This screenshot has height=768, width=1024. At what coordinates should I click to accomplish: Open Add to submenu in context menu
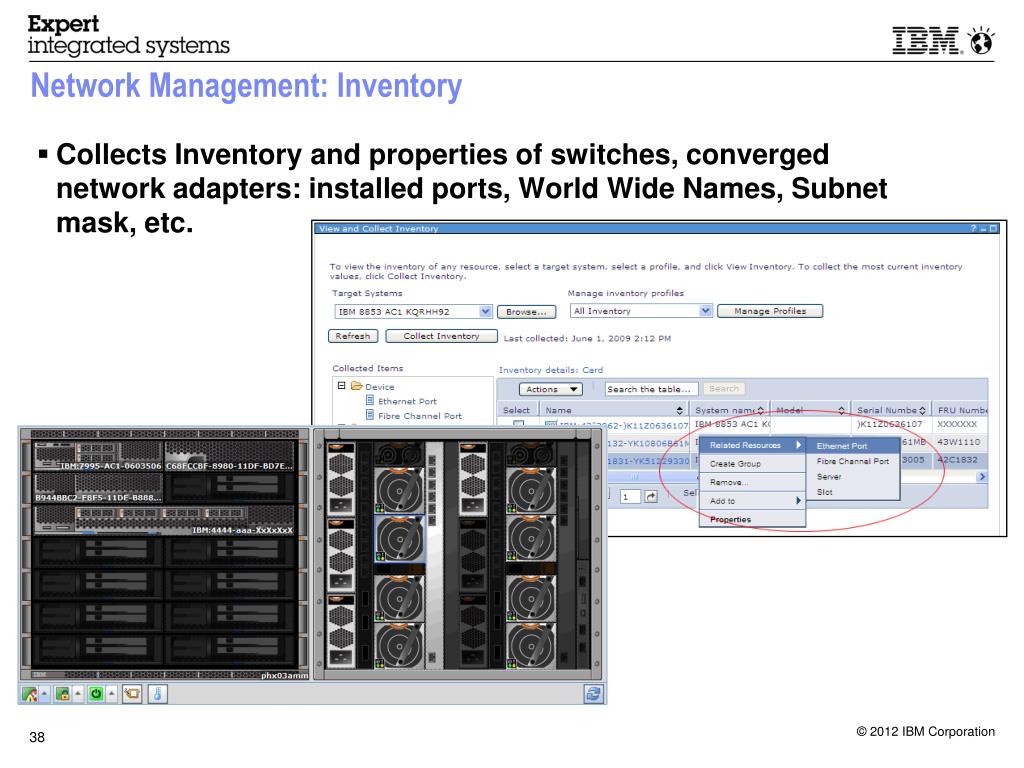[x=752, y=501]
